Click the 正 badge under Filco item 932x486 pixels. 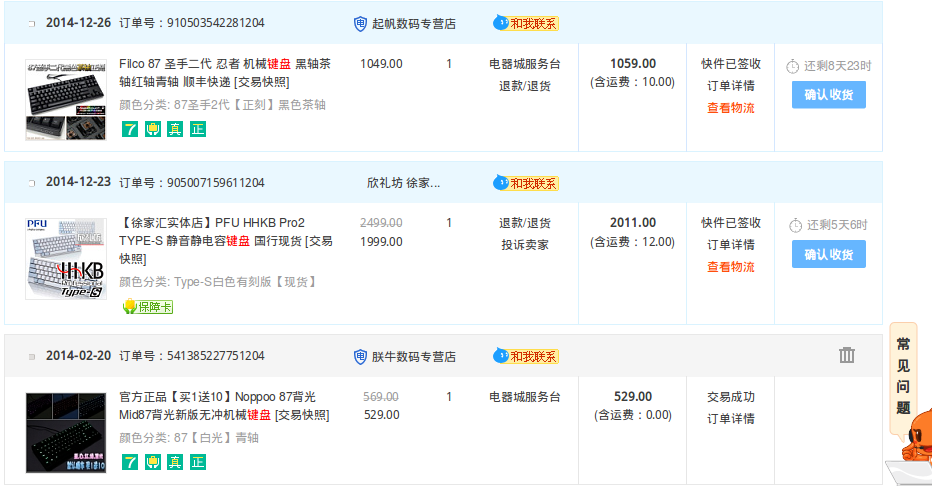point(197,128)
